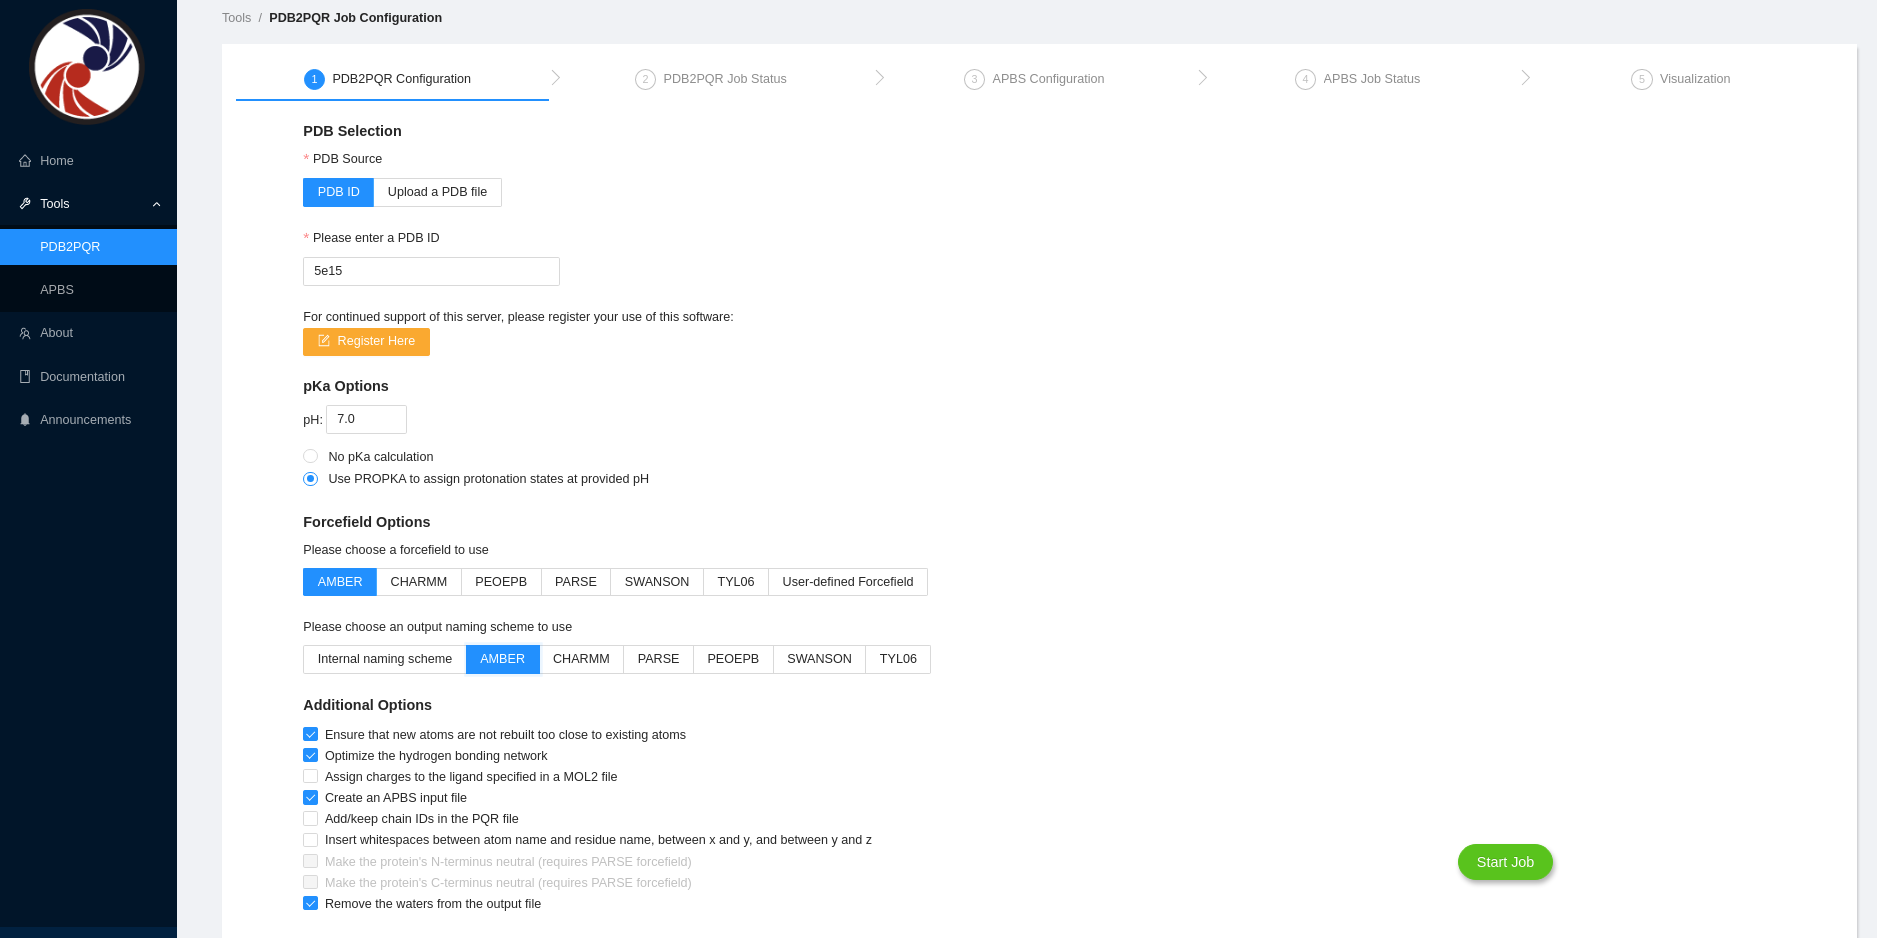Click the Tools wrench icon
Image resolution: width=1877 pixels, height=938 pixels.
click(25, 204)
